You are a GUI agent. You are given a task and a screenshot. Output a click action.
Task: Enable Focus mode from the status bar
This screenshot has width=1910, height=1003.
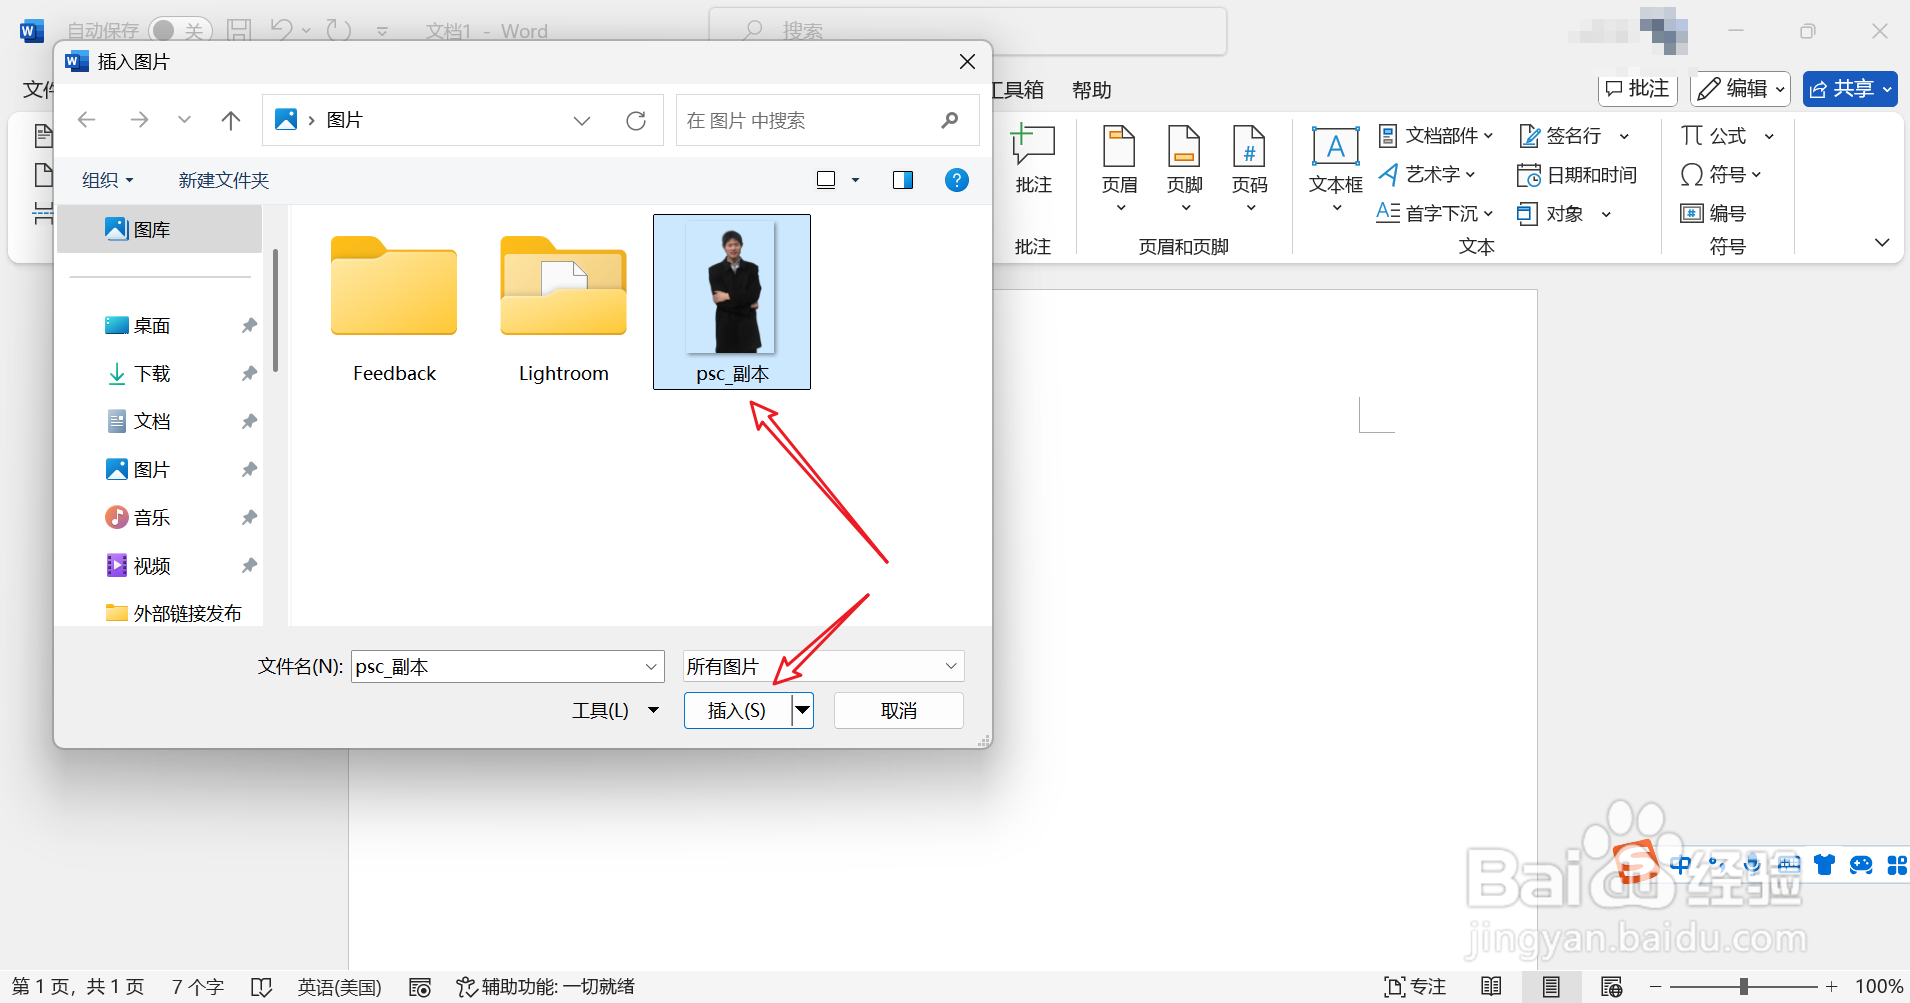coord(1416,986)
